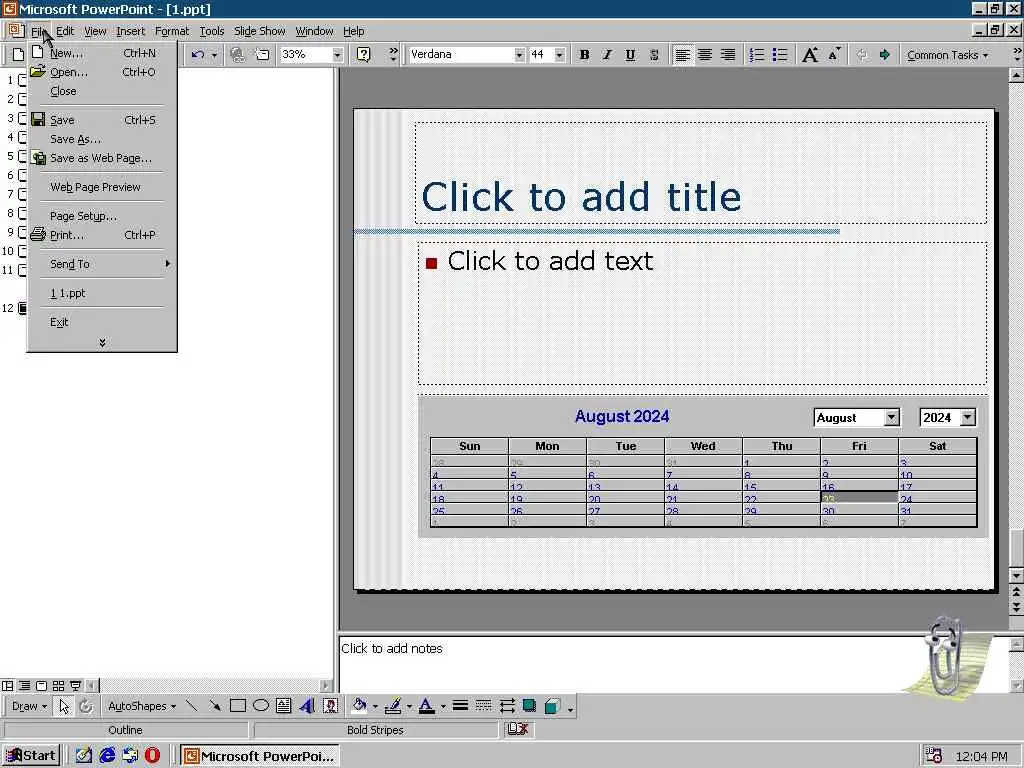This screenshot has height=768, width=1024.
Task: Click the Start button
Action: point(31,756)
